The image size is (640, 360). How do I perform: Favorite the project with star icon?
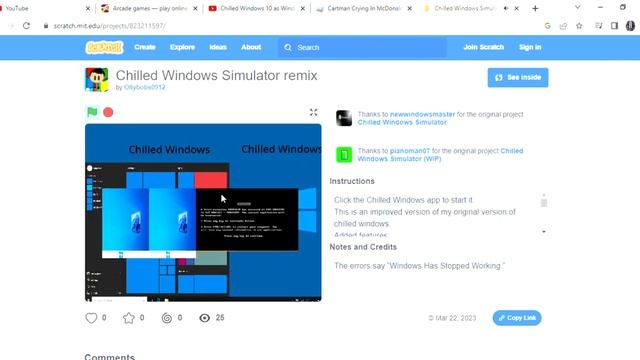129,318
